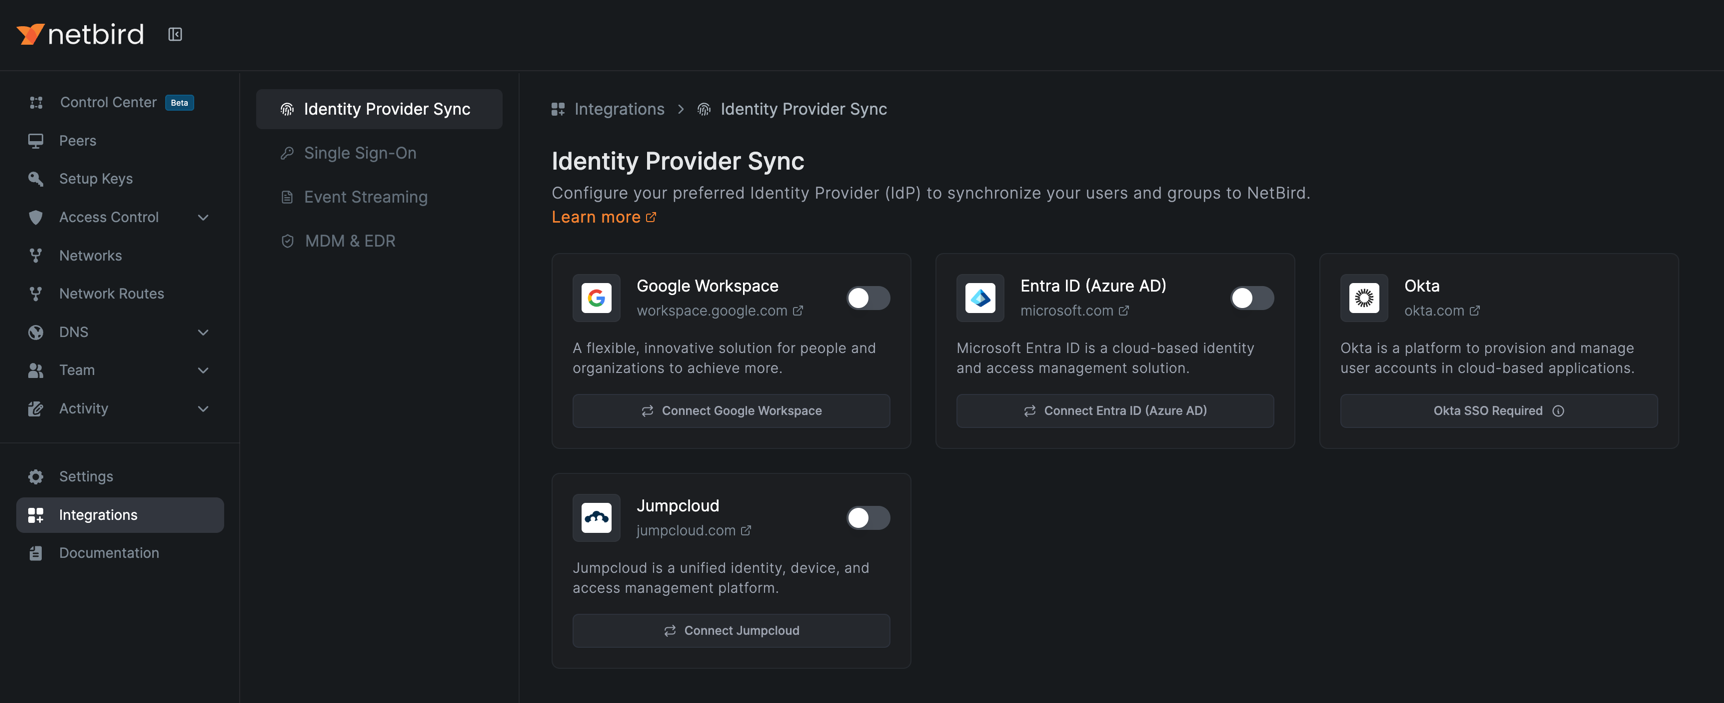Viewport: 1724px width, 703px height.
Task: Turn on the Jumpcloud sync toggle
Action: pyautogui.click(x=867, y=518)
